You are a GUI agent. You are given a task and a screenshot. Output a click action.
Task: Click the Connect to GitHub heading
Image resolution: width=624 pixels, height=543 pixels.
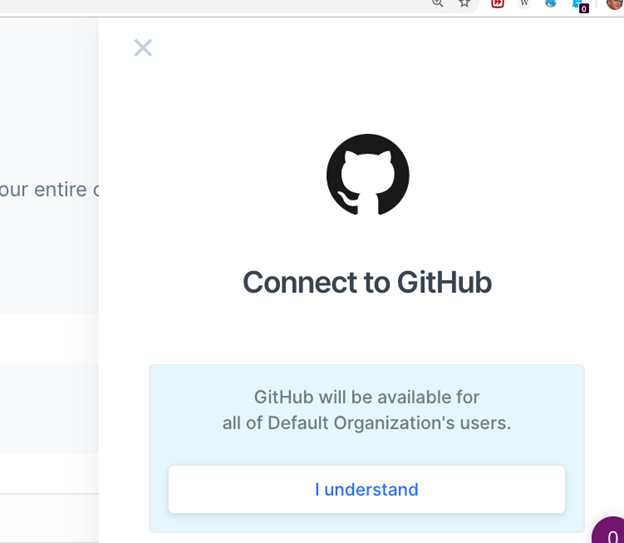tap(367, 282)
